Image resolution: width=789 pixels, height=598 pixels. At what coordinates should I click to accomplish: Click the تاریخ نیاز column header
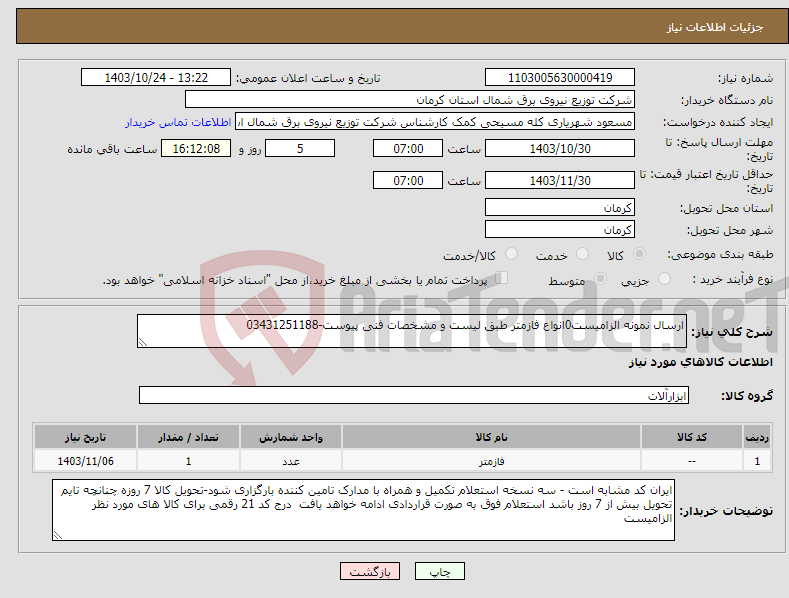(86, 437)
